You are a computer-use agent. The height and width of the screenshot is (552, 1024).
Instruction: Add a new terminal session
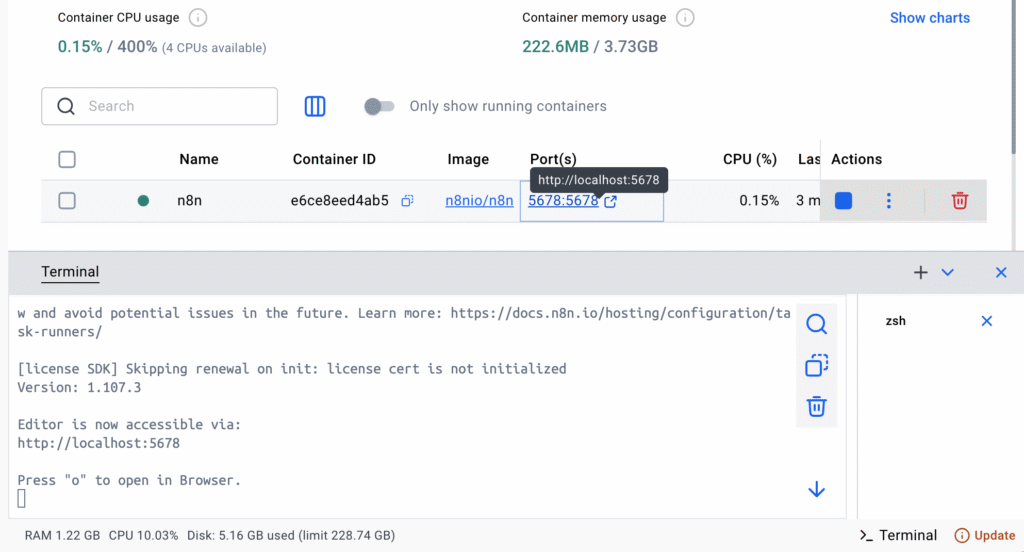[921, 272]
